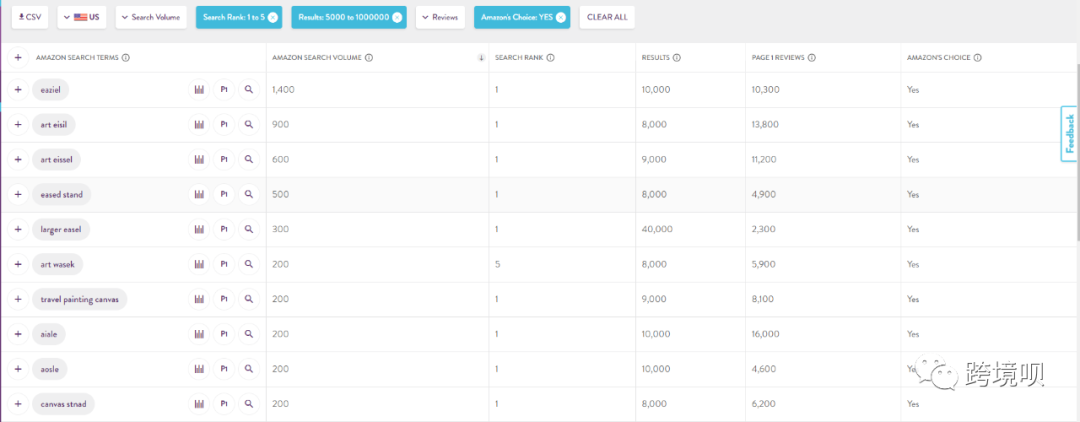
Task: Sort by the Amazon Search Volume arrow
Action: pos(481,59)
